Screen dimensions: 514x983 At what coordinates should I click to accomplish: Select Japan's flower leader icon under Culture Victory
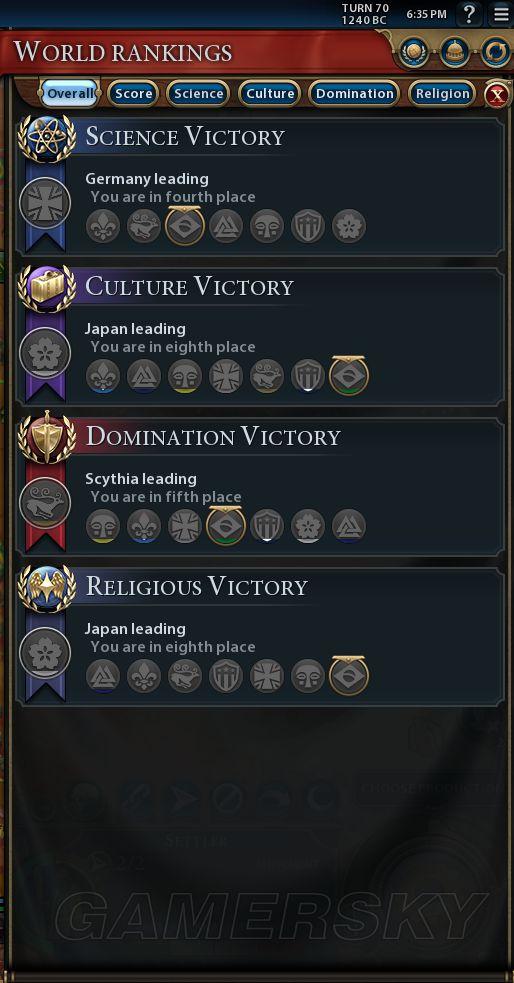tap(45, 353)
